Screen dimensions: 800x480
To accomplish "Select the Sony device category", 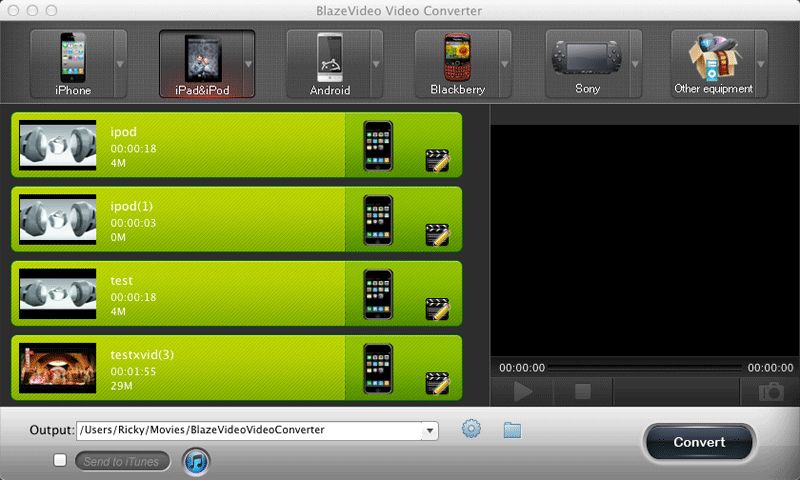I will point(587,64).
